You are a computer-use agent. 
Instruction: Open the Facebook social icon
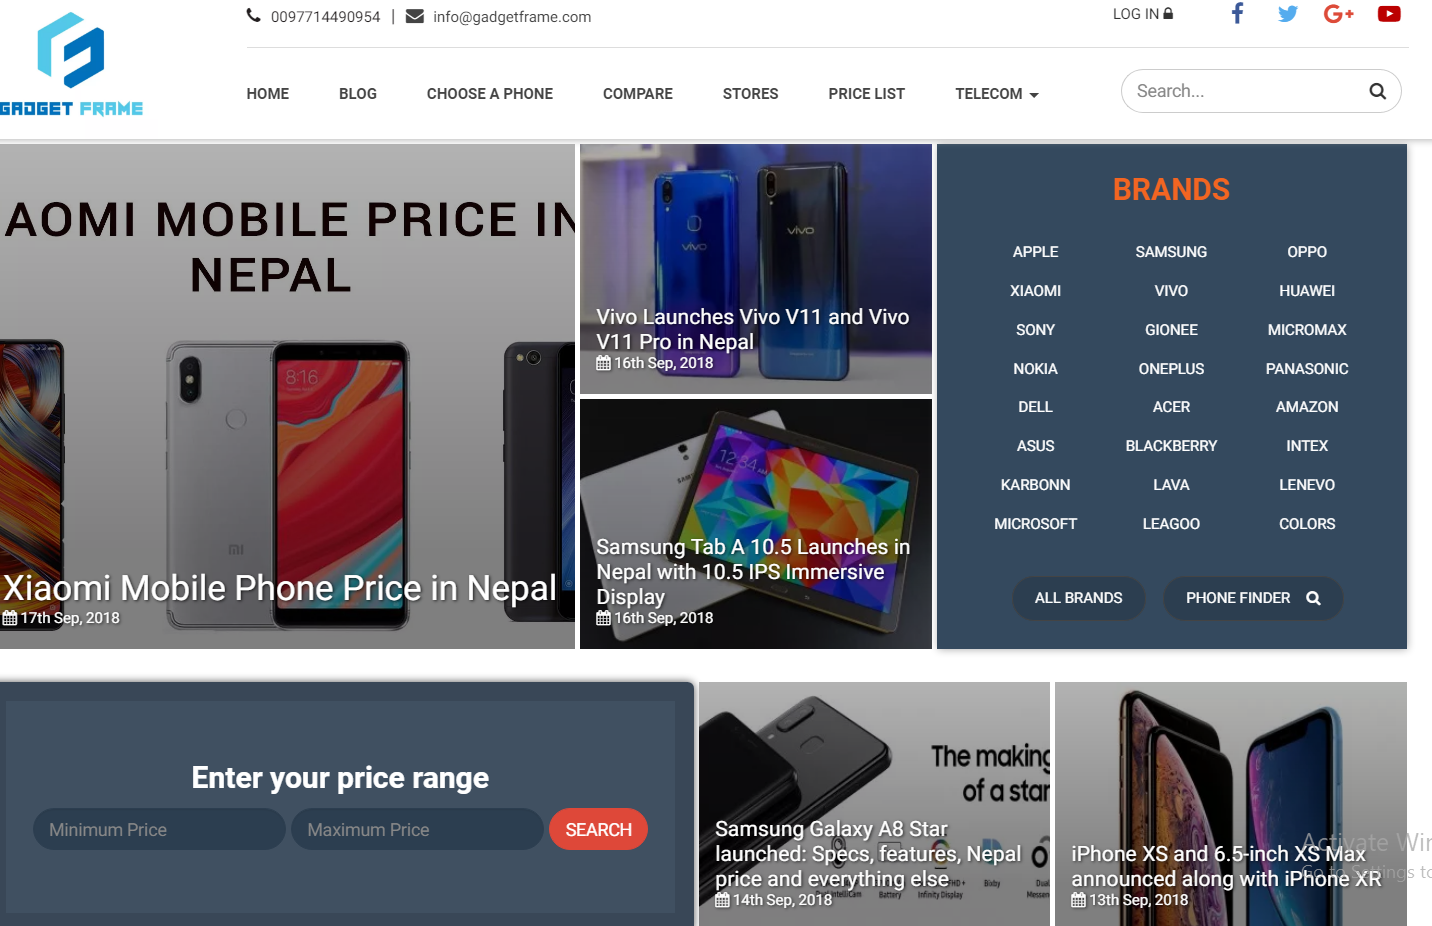1237,13
